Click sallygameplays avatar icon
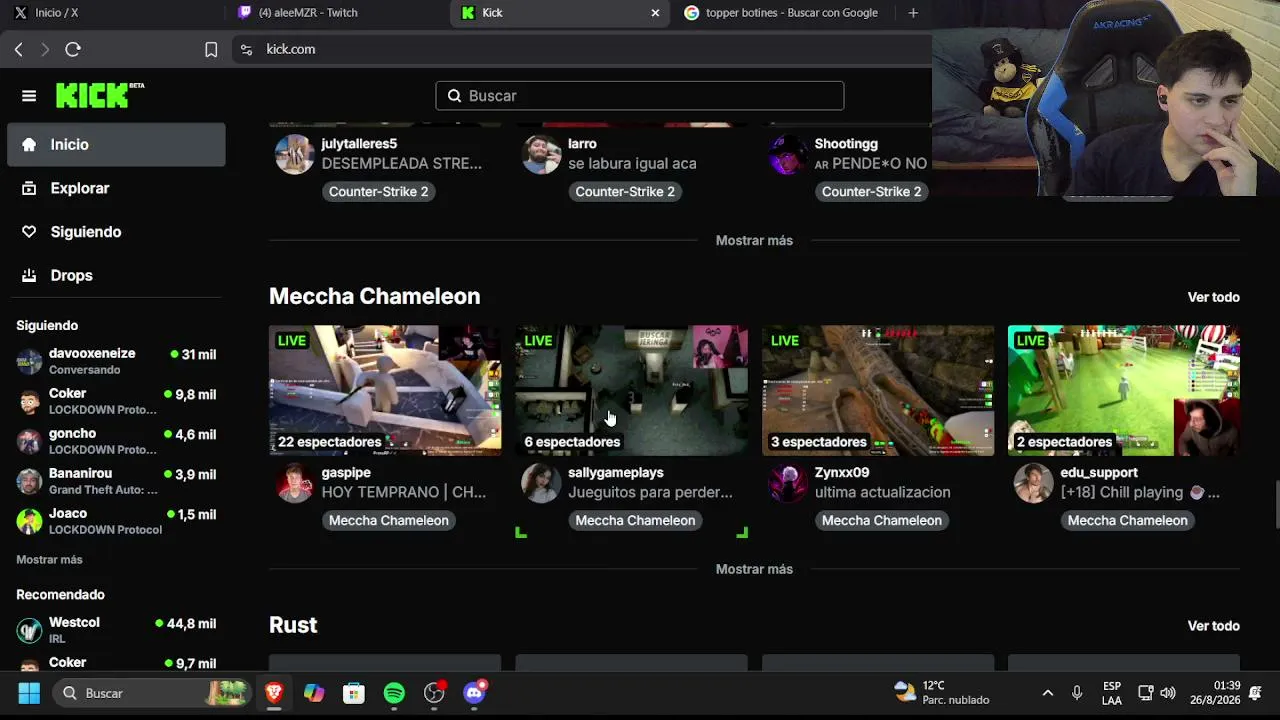1280x720 pixels. [x=541, y=484]
